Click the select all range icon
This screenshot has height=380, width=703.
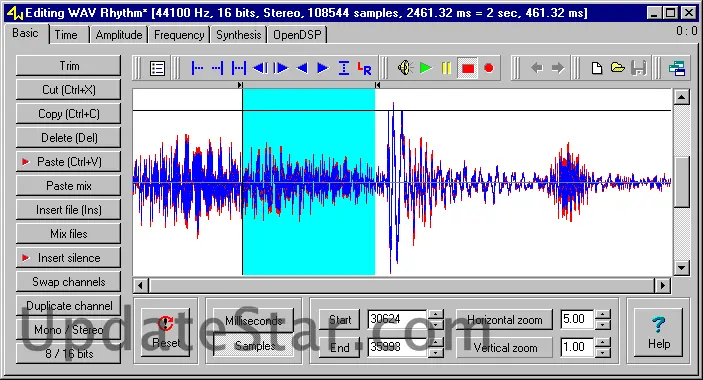point(239,68)
